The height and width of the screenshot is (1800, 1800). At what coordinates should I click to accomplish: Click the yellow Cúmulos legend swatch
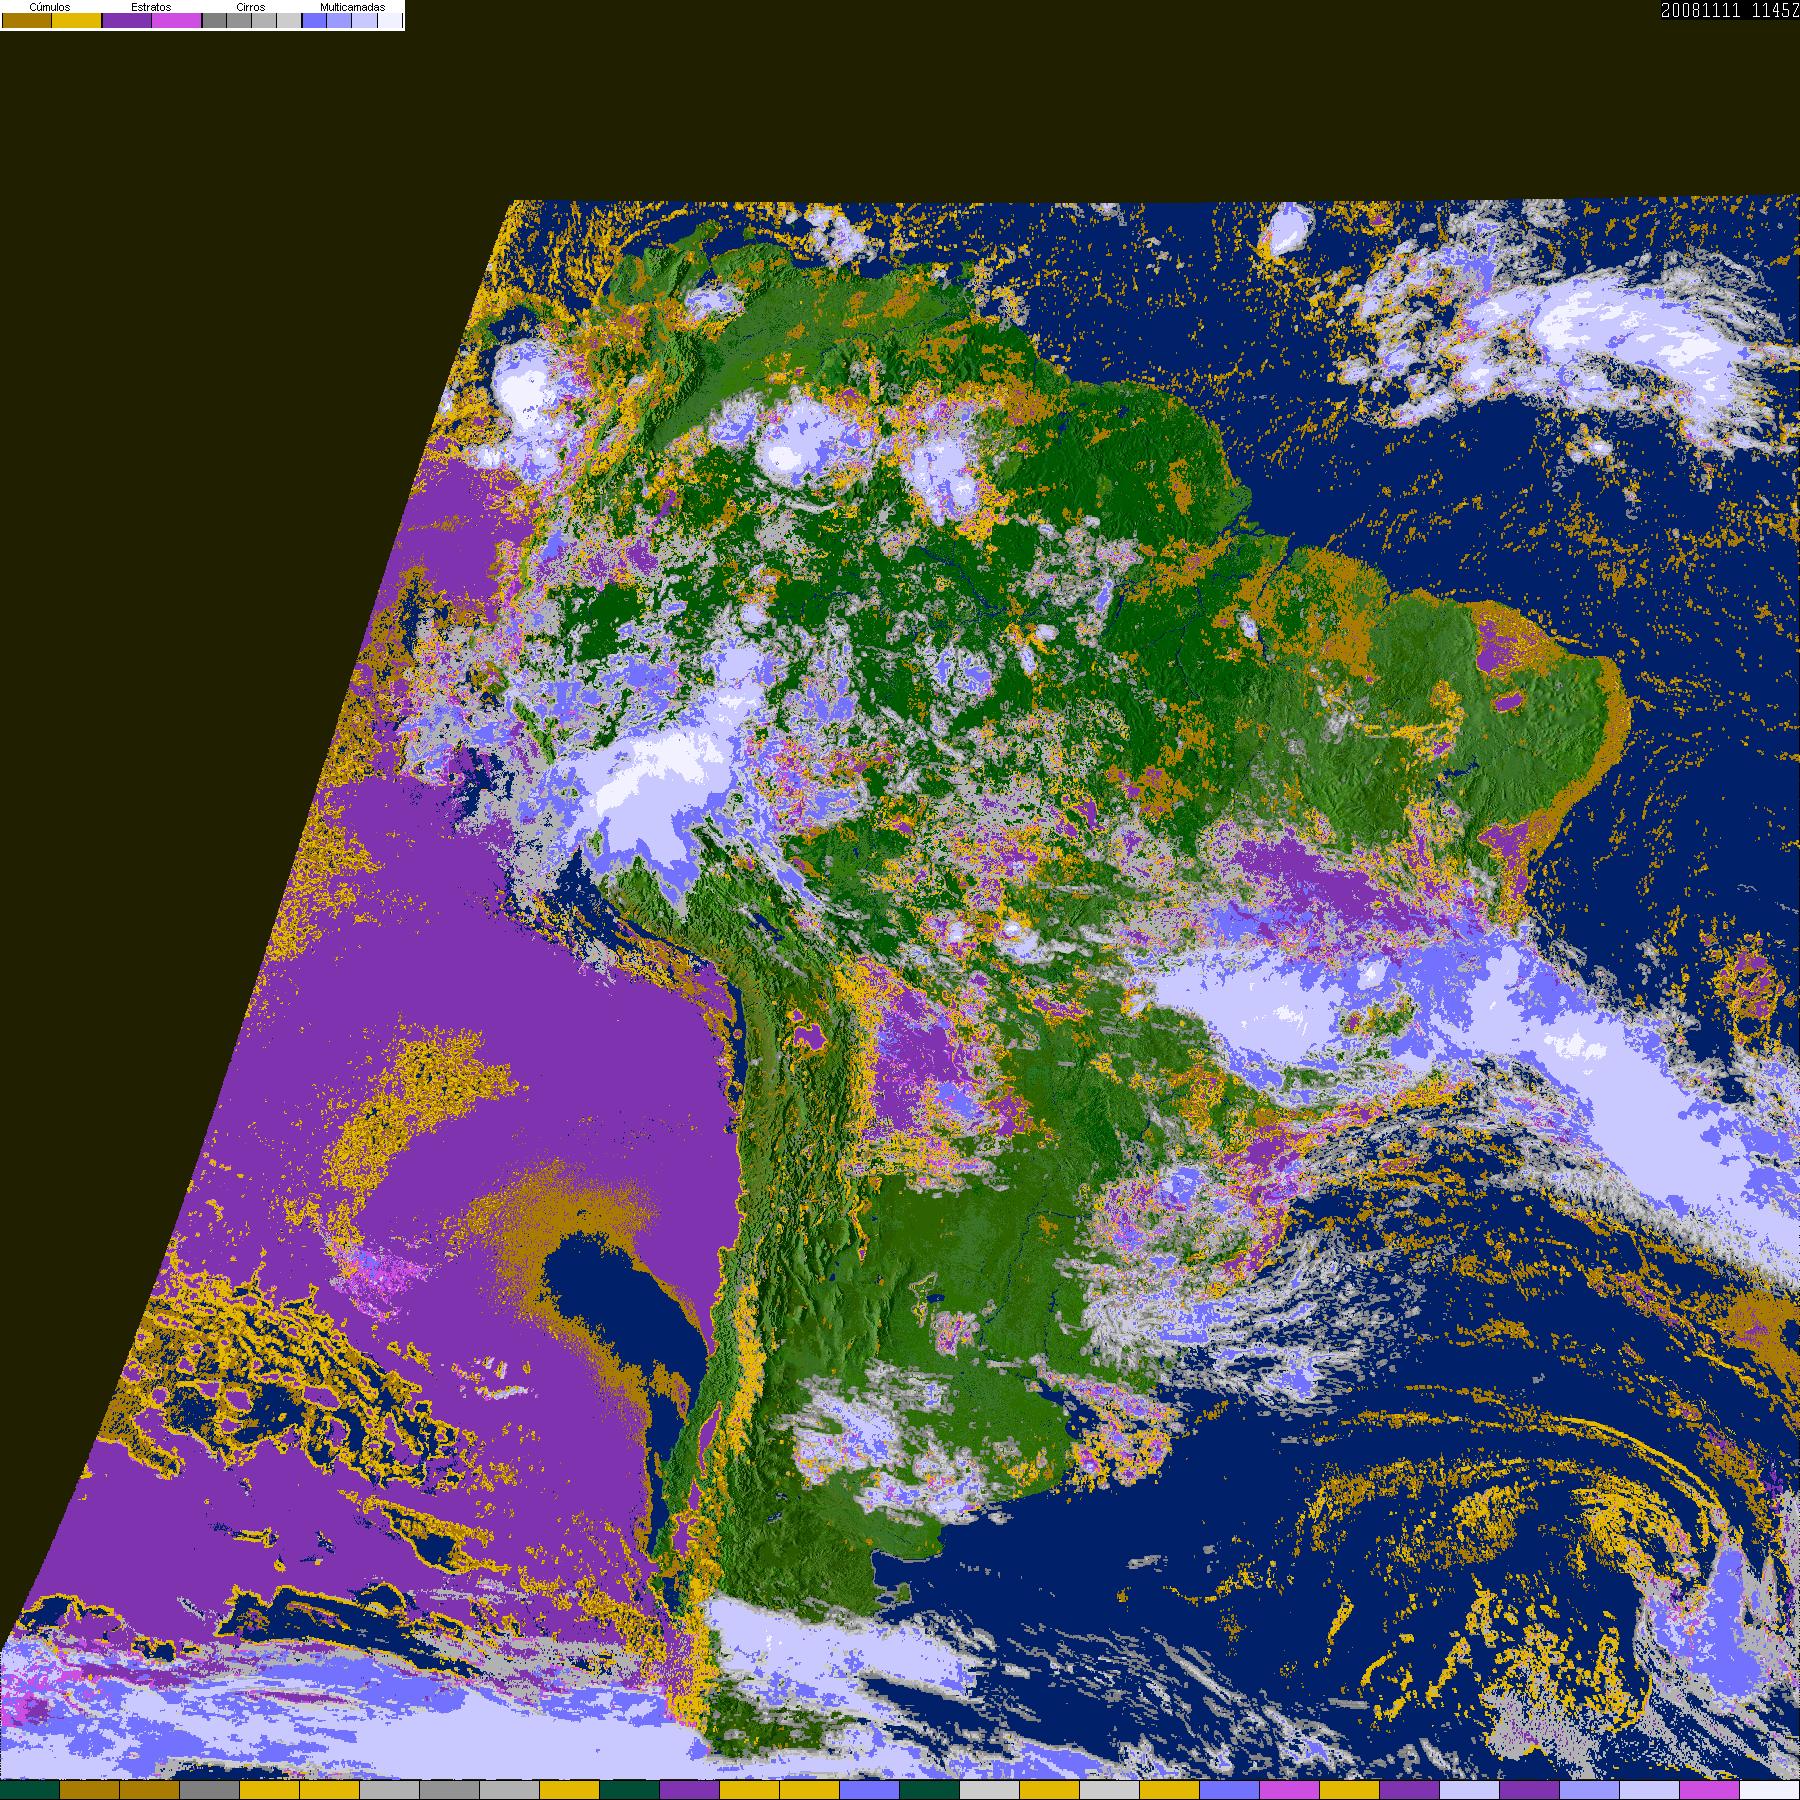[77, 20]
